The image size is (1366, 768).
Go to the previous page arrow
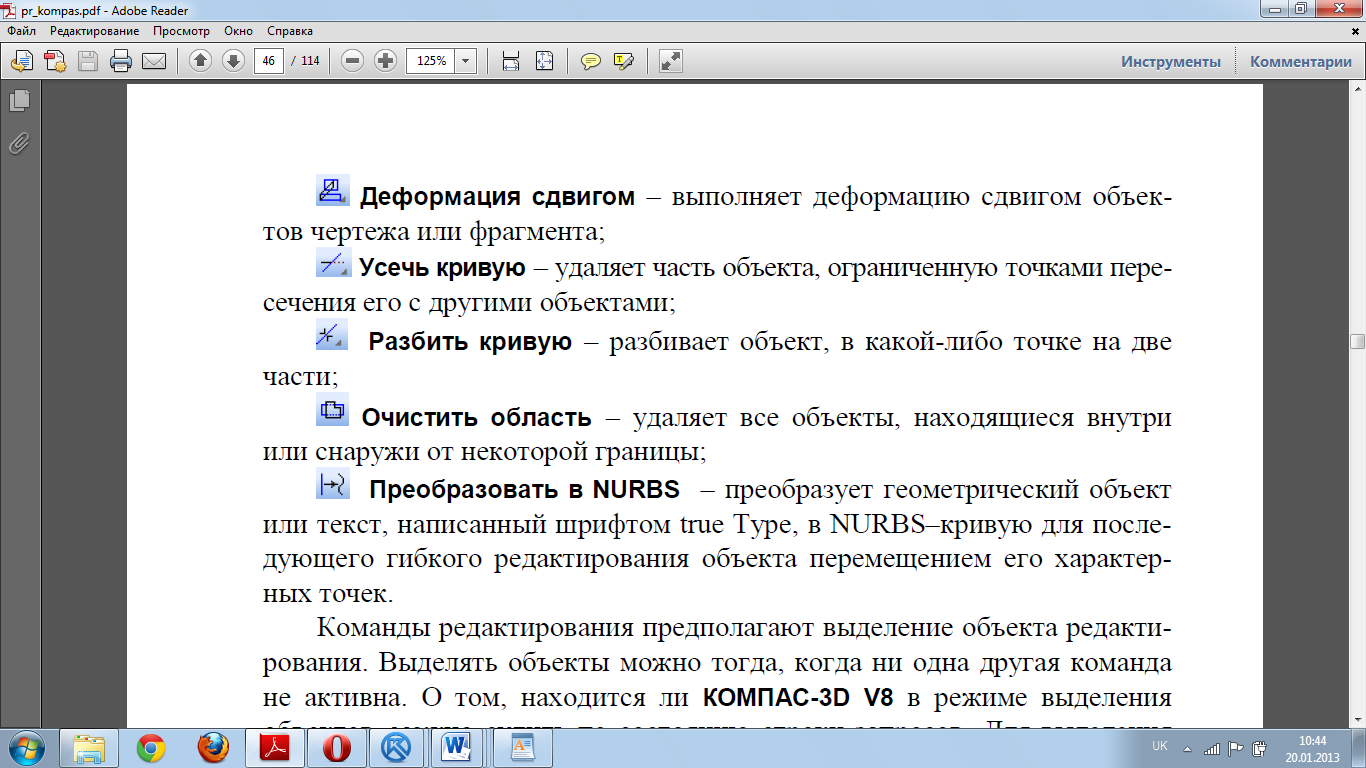click(x=200, y=61)
